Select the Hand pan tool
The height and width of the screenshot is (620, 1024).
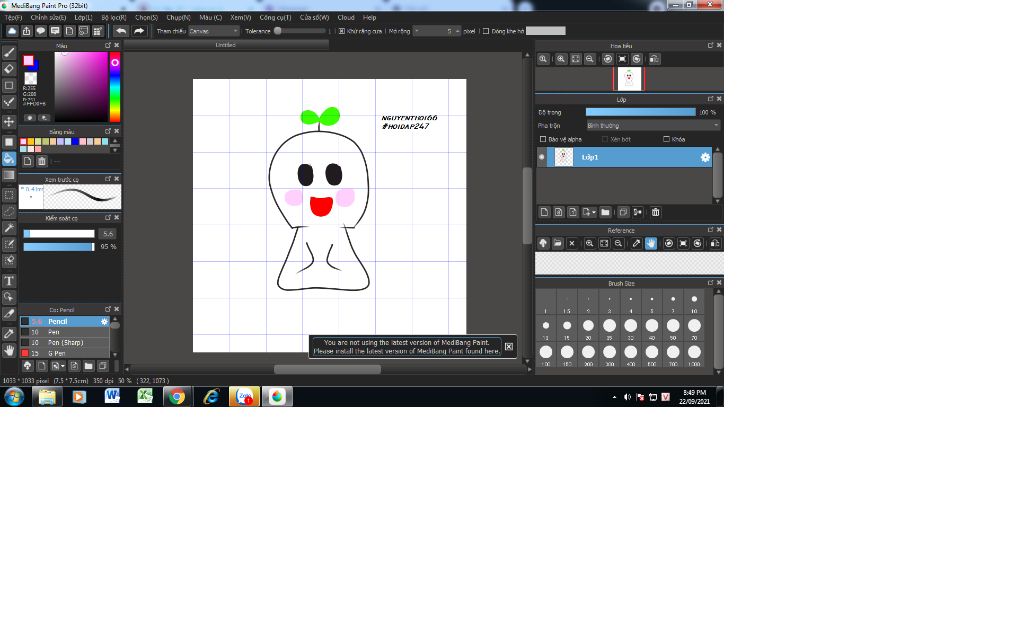(x=9, y=351)
